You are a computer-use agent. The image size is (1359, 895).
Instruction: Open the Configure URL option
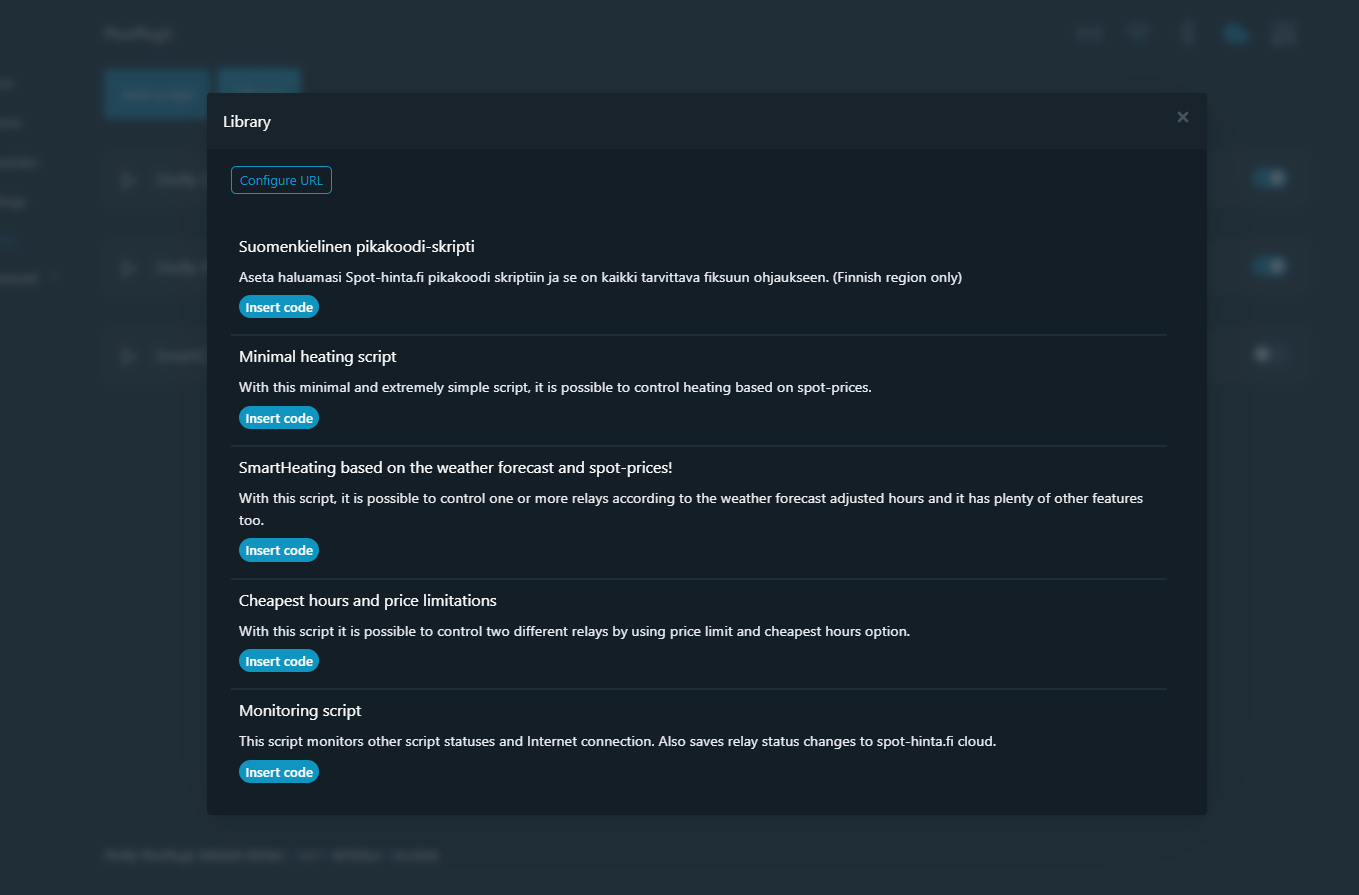pos(281,181)
